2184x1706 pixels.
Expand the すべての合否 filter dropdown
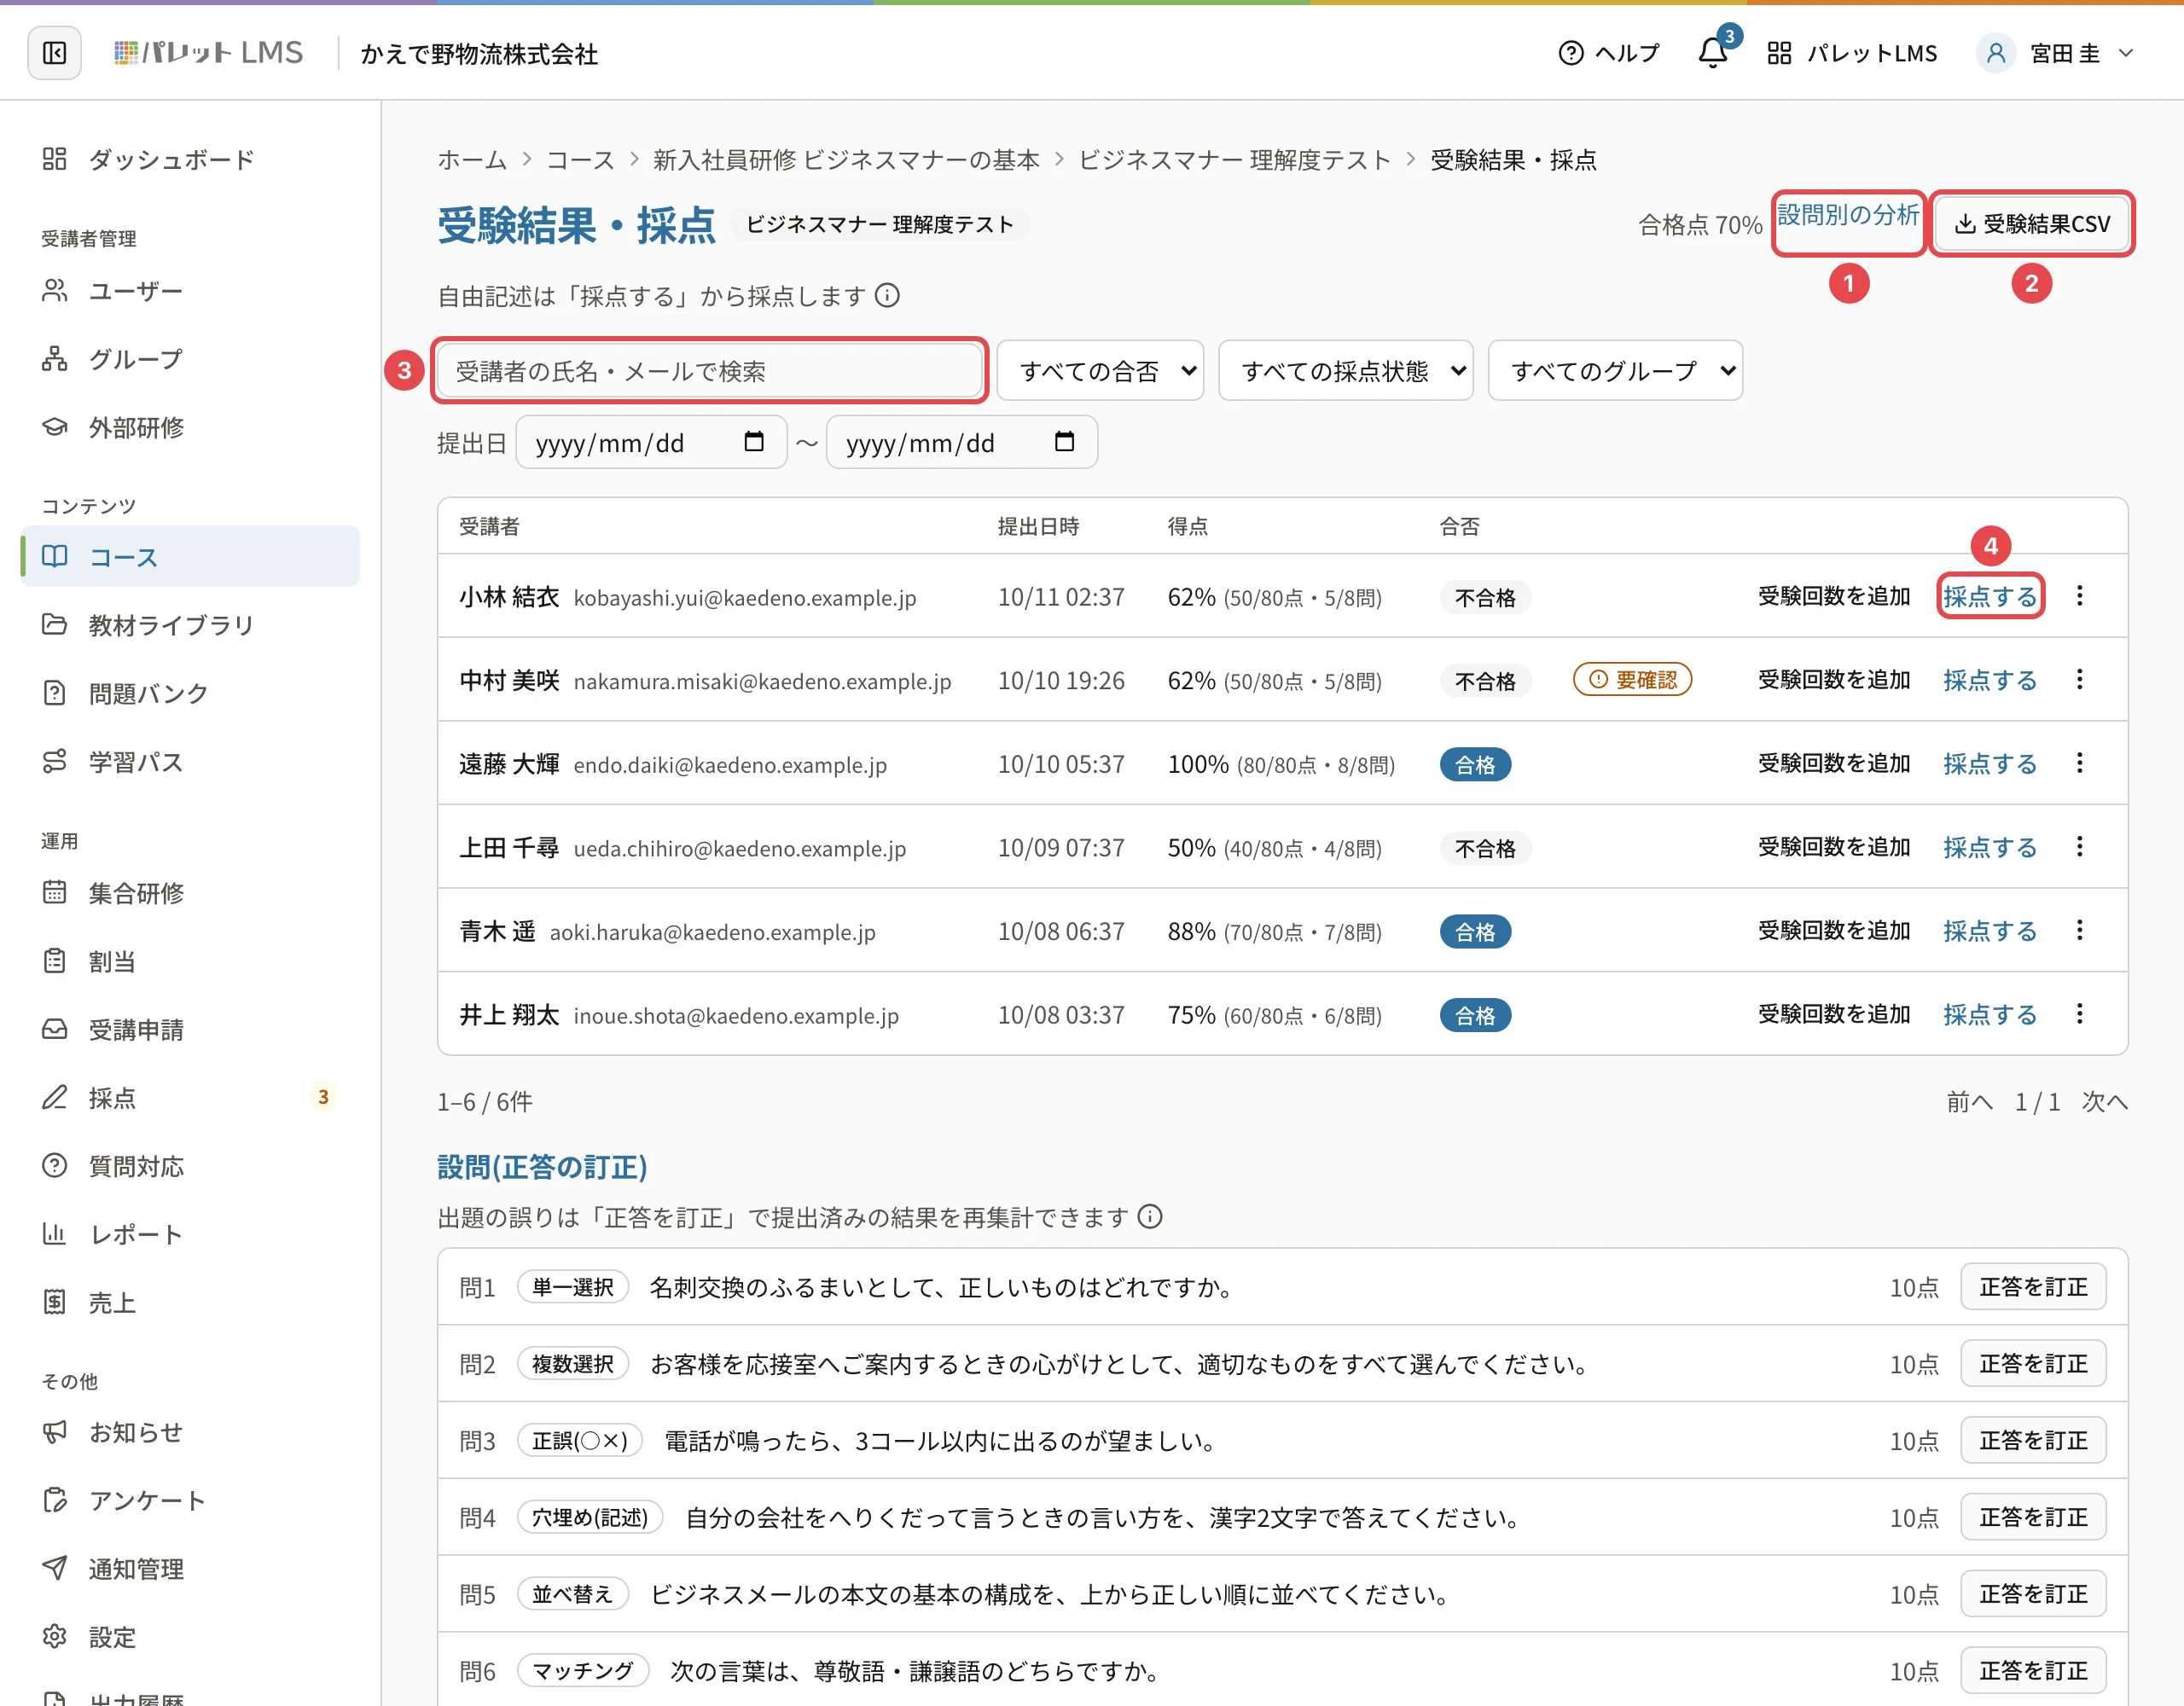(1100, 371)
